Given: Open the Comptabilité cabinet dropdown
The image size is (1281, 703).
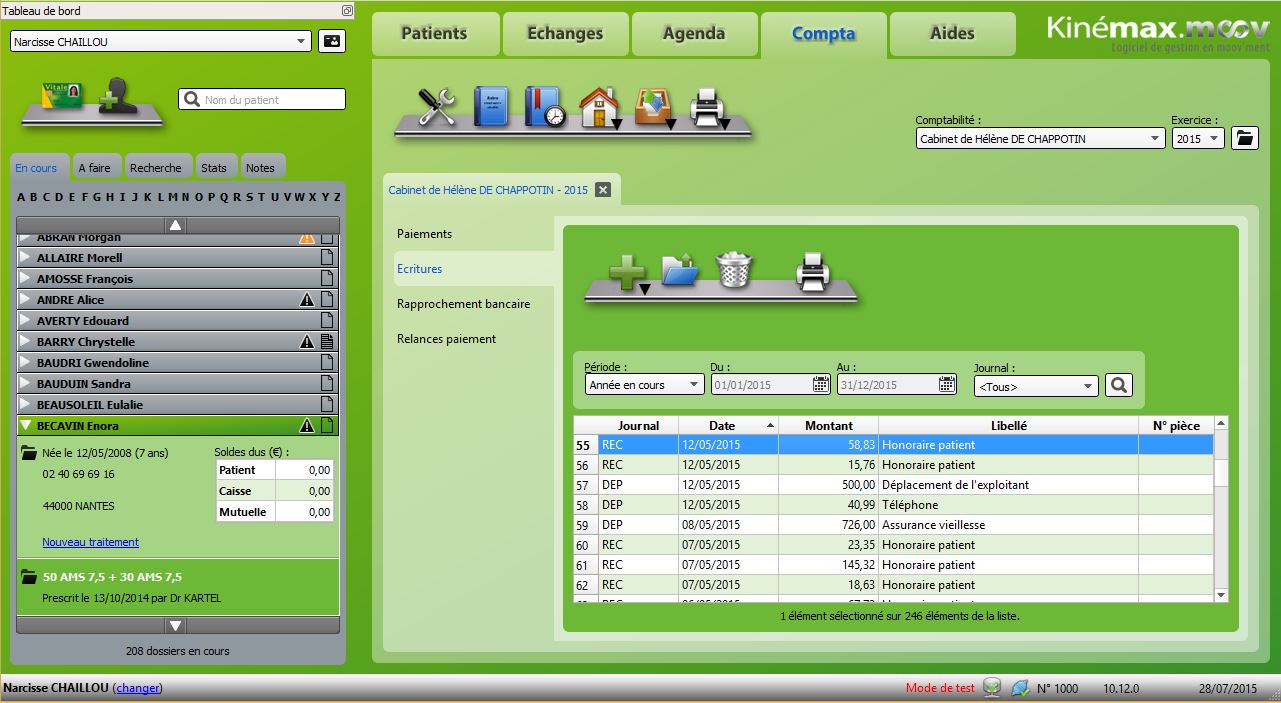Looking at the screenshot, I should [1041, 139].
